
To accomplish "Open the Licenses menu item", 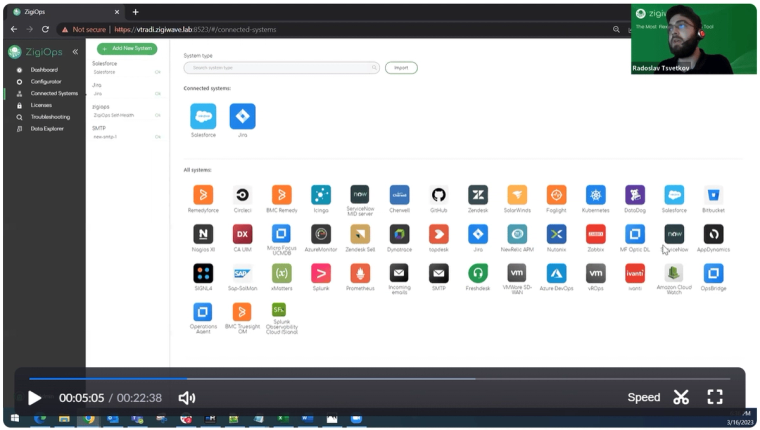I will 41,105.
